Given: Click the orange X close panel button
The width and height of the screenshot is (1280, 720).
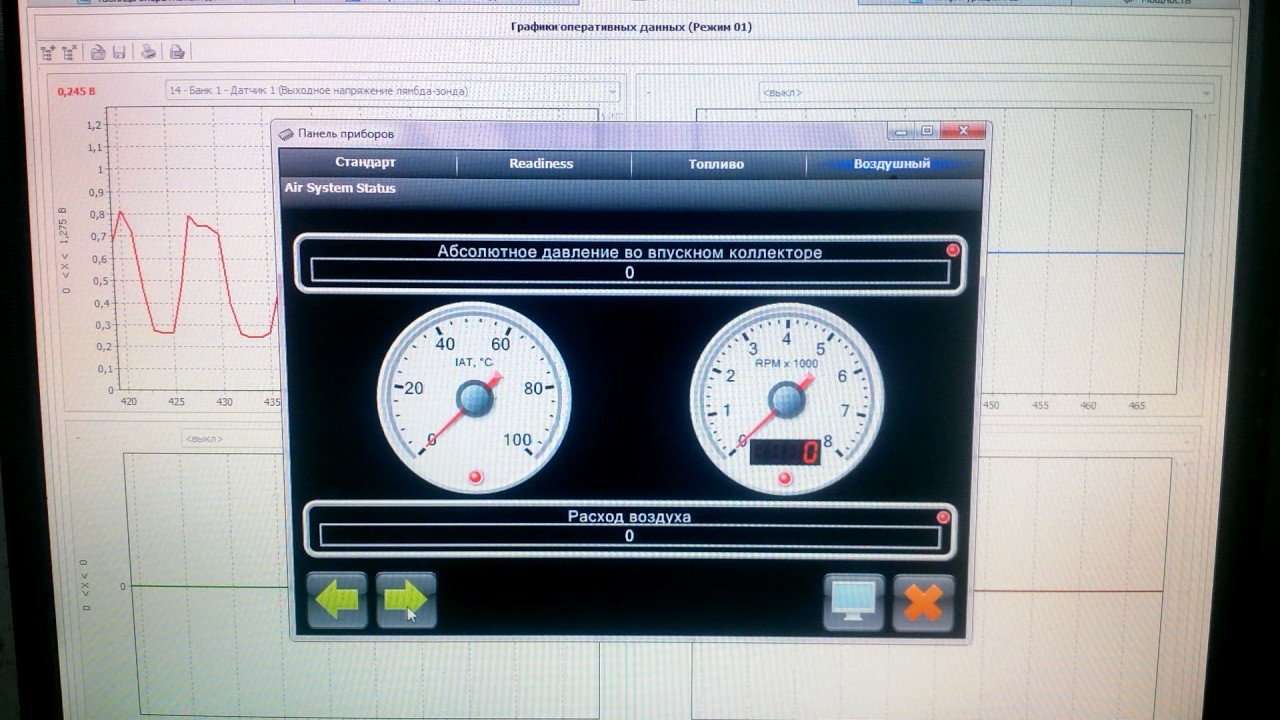Looking at the screenshot, I should [923, 602].
